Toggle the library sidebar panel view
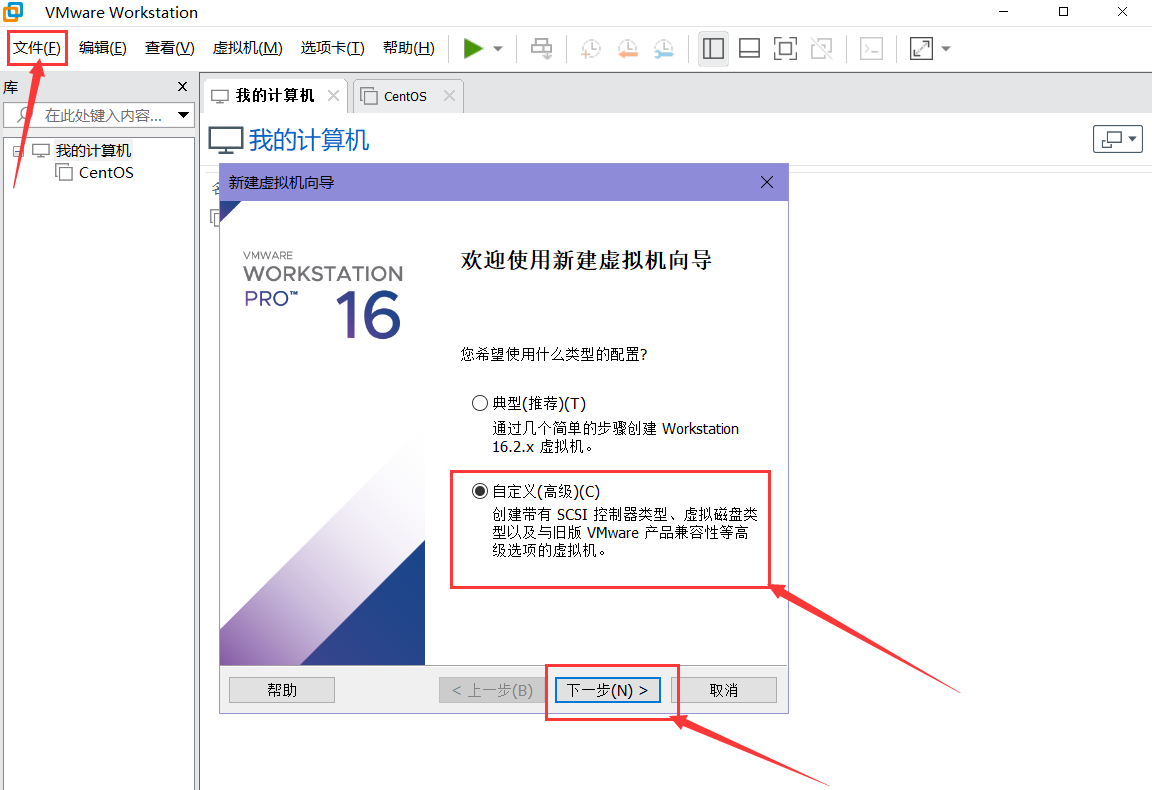This screenshot has height=790, width=1152. [x=713, y=48]
